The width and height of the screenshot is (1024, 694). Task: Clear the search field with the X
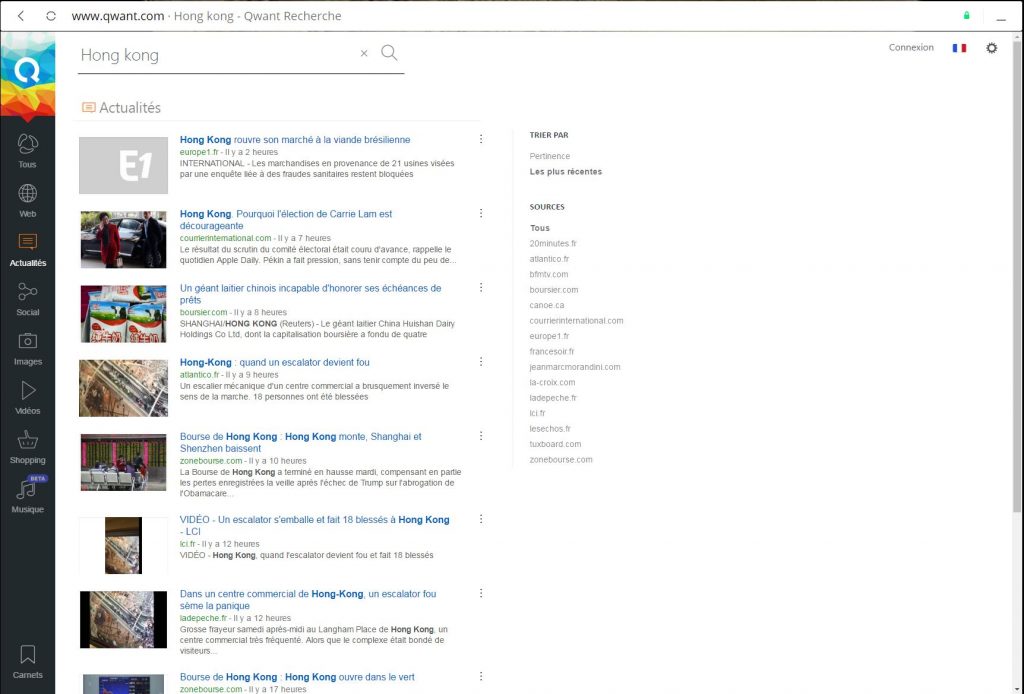(364, 54)
